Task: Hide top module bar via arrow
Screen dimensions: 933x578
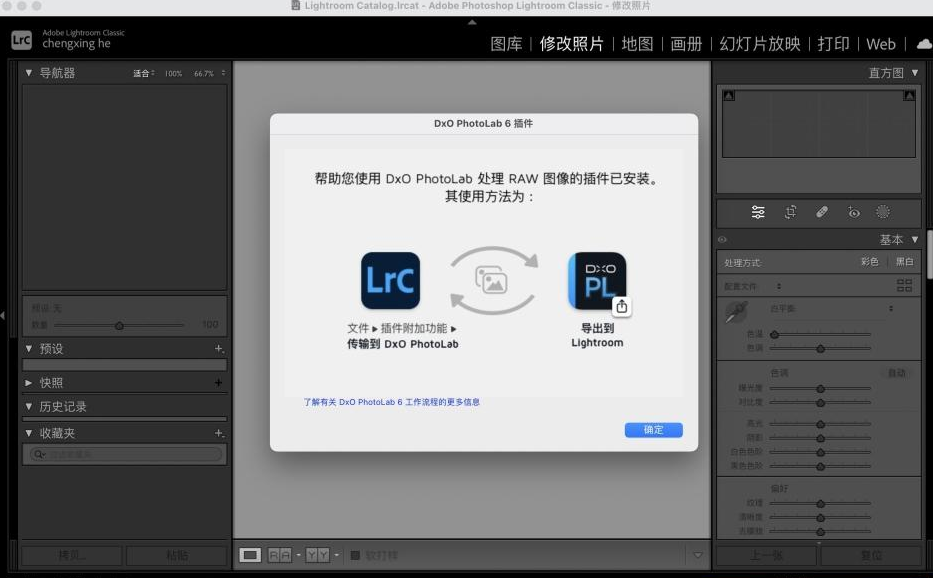Action: click(x=472, y=22)
